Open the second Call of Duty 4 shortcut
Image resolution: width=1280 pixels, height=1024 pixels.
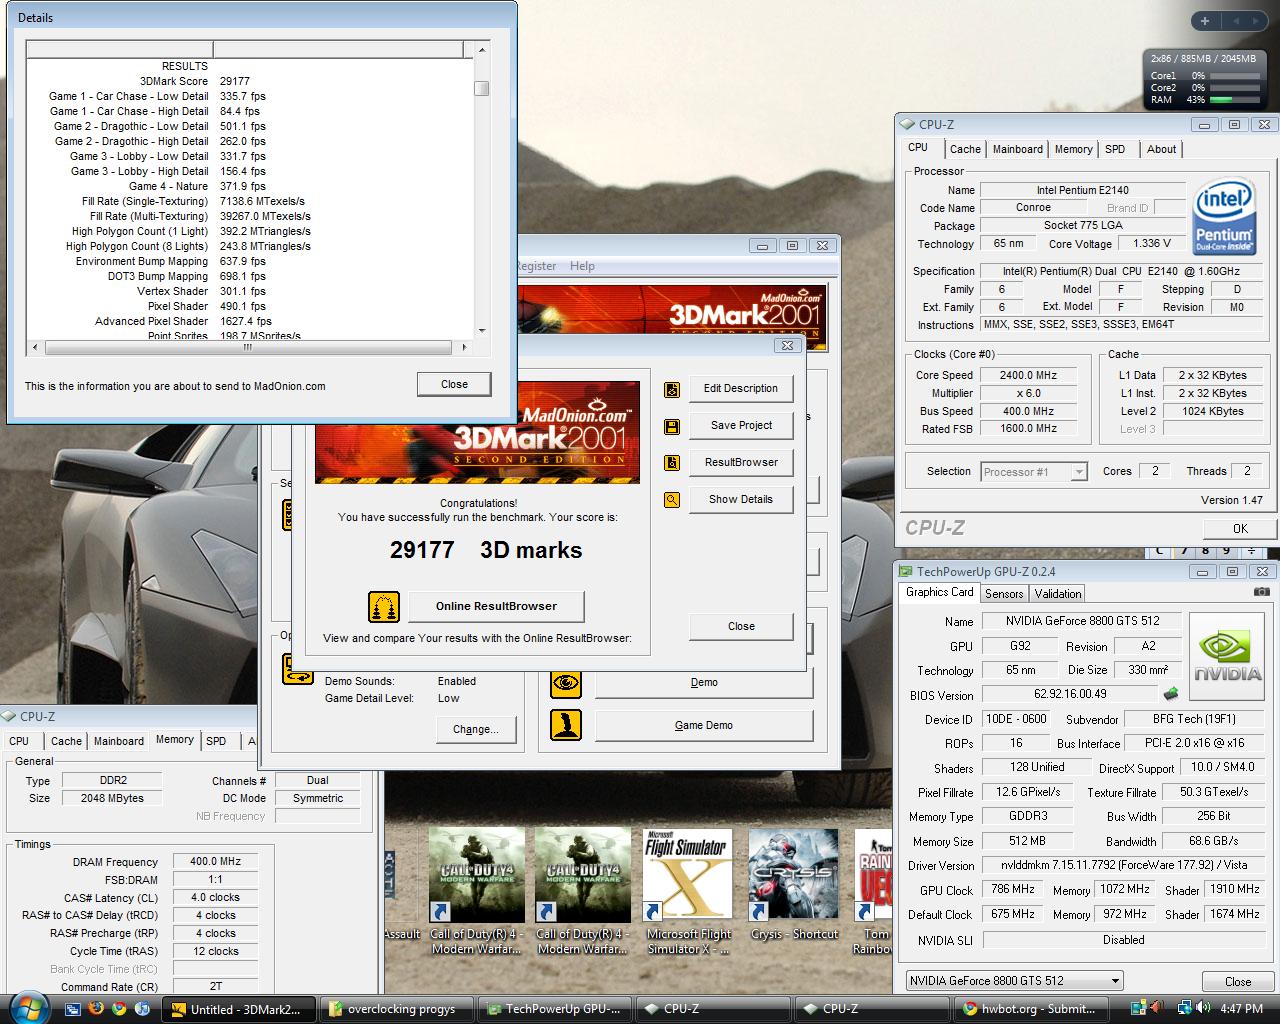(x=582, y=892)
